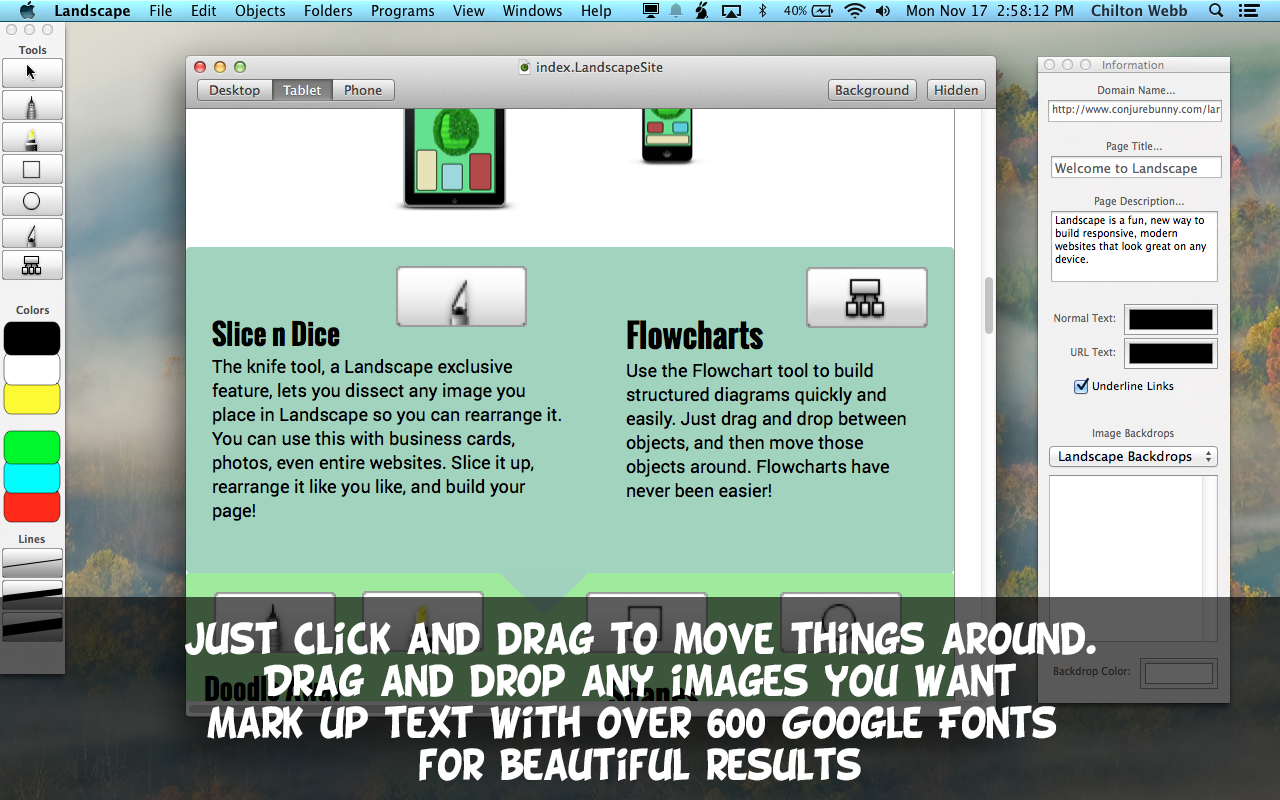Image resolution: width=1280 pixels, height=800 pixels.
Task: Click the Background button
Action: point(871,90)
